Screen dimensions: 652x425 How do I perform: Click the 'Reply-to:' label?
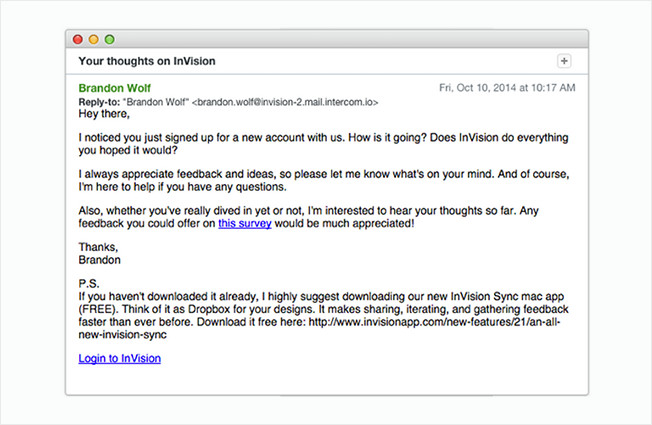pos(99,102)
